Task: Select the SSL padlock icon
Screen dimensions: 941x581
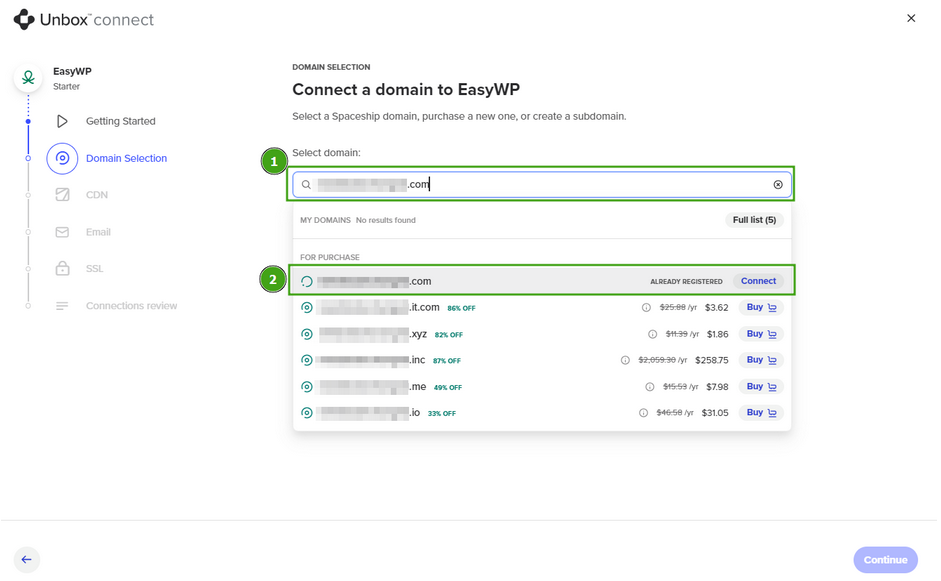Action: click(x=62, y=268)
